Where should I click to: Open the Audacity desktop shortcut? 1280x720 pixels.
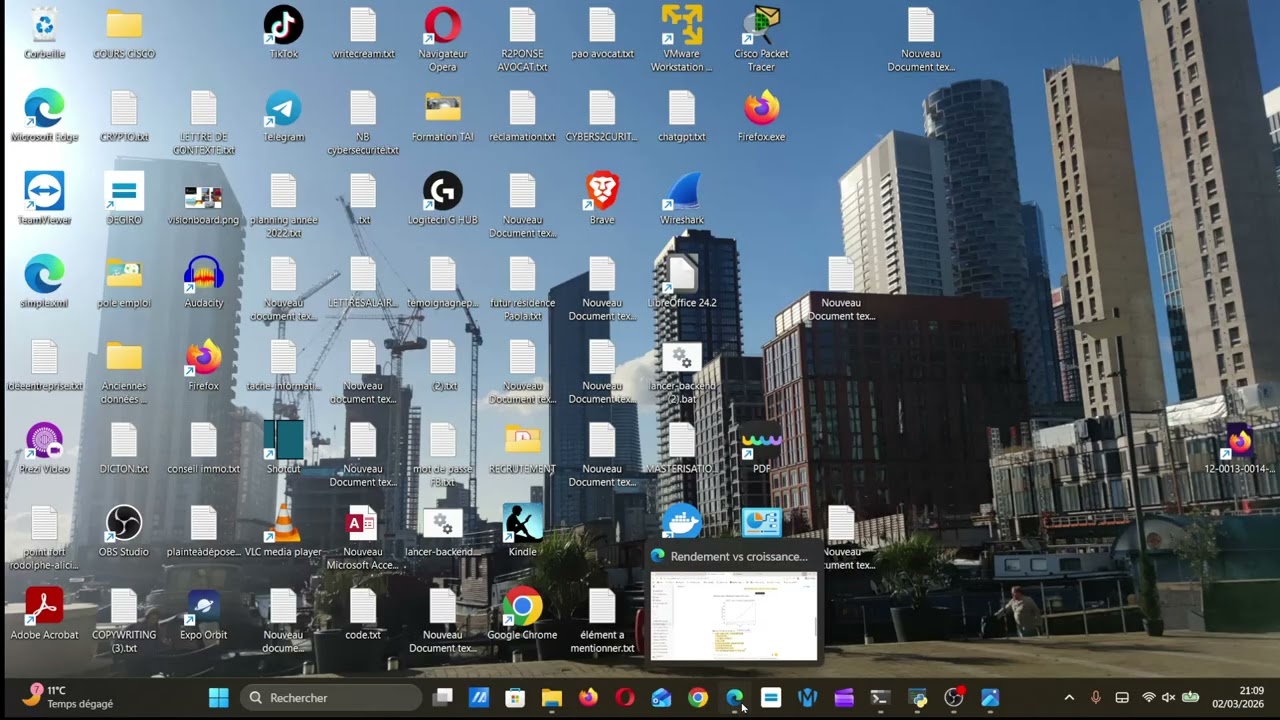(x=203, y=281)
